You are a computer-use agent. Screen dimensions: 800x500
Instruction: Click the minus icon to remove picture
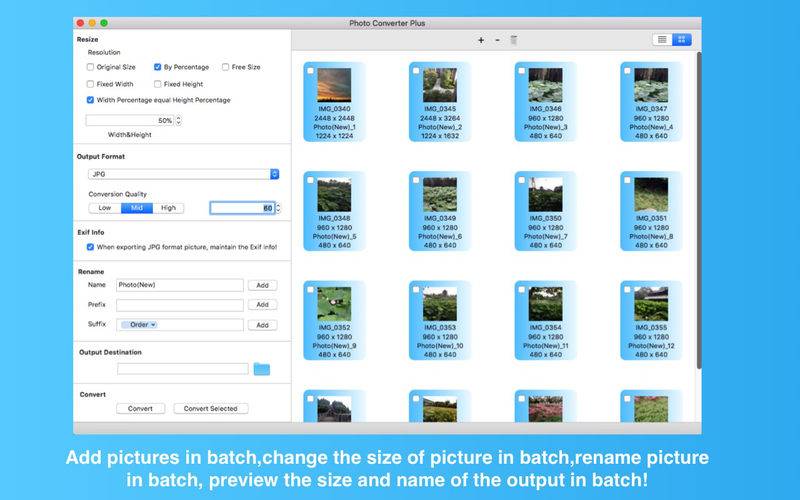click(497, 40)
